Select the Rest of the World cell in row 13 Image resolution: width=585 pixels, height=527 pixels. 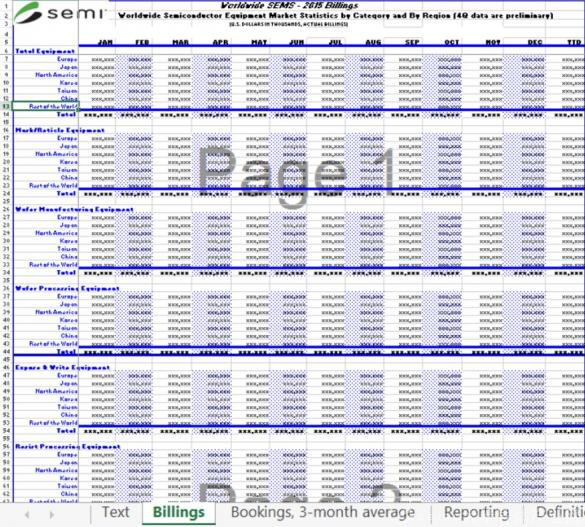pos(46,106)
